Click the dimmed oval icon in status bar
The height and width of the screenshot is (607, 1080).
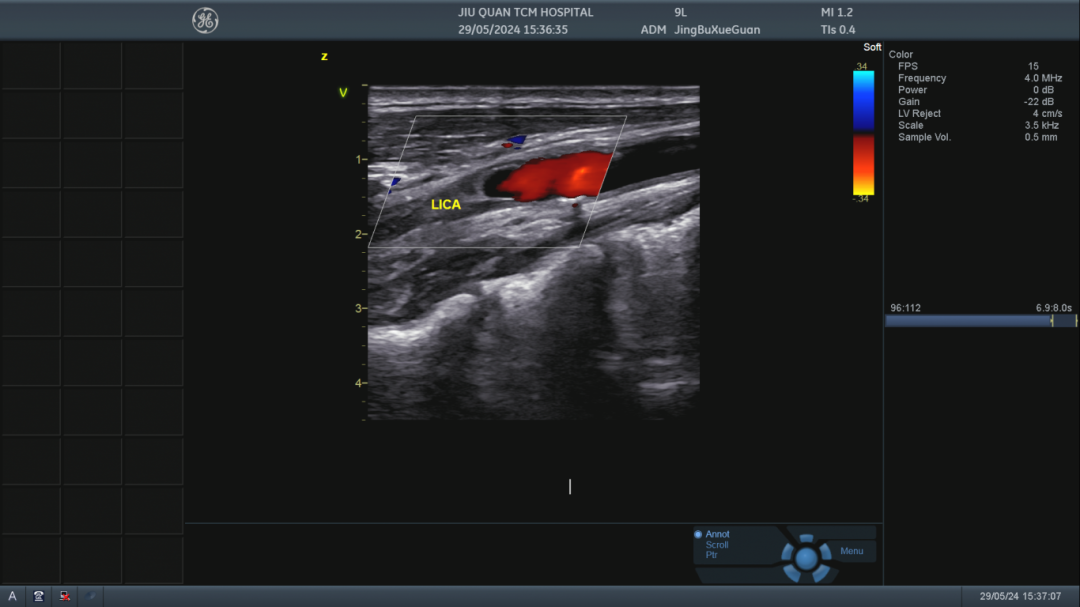(x=91, y=596)
